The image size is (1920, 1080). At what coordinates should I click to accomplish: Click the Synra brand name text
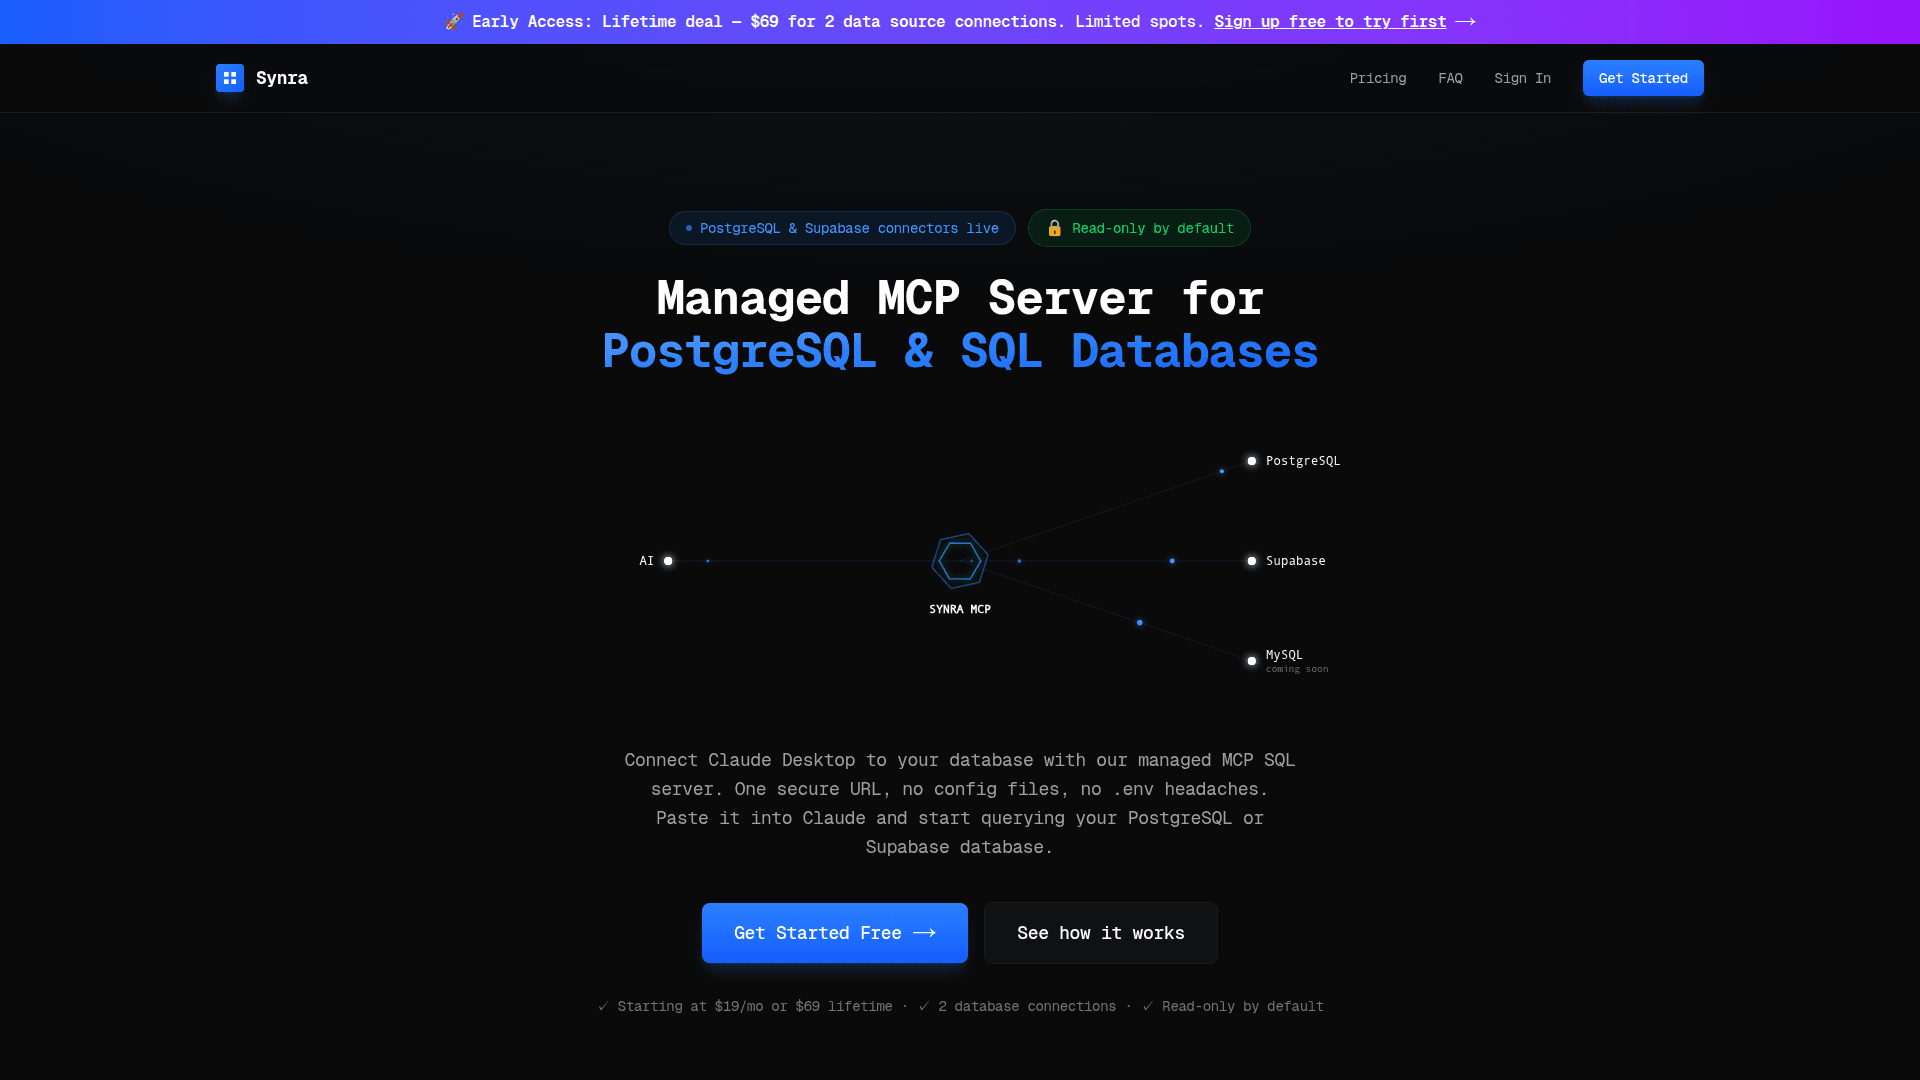tap(282, 78)
